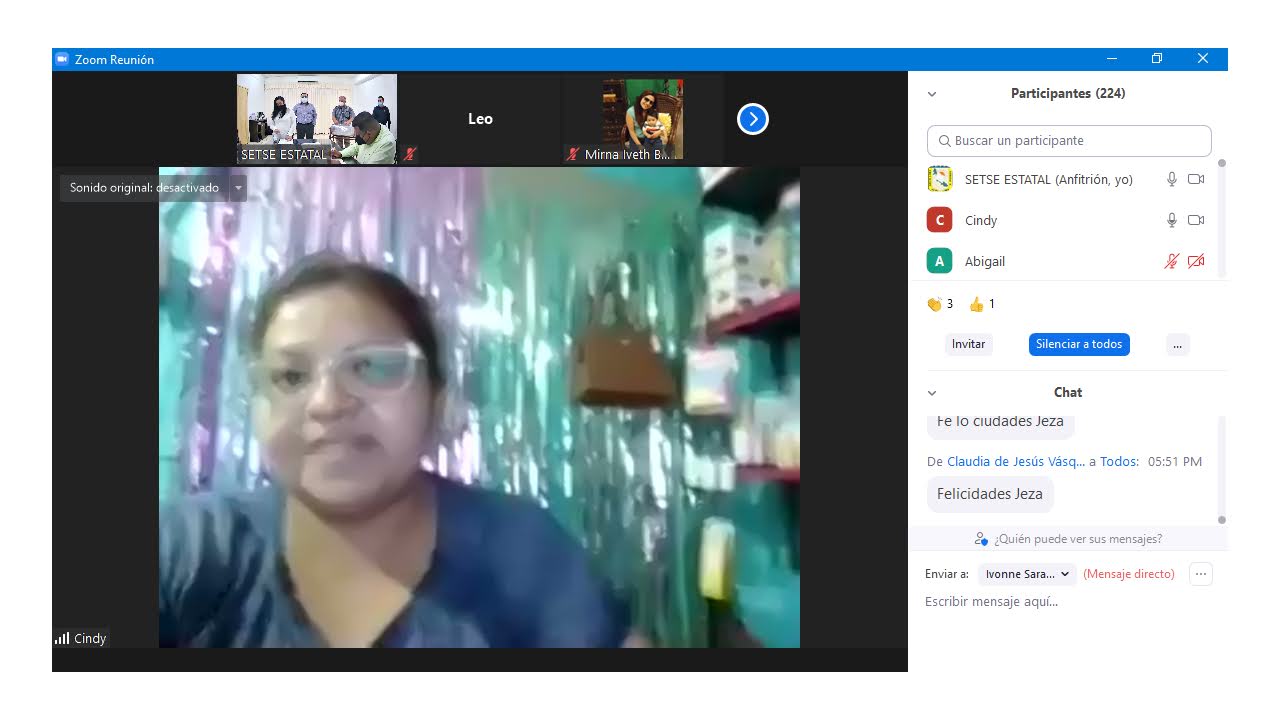
Task: Click SETSE ESTATAL avatar in participants list
Action: coord(939,179)
